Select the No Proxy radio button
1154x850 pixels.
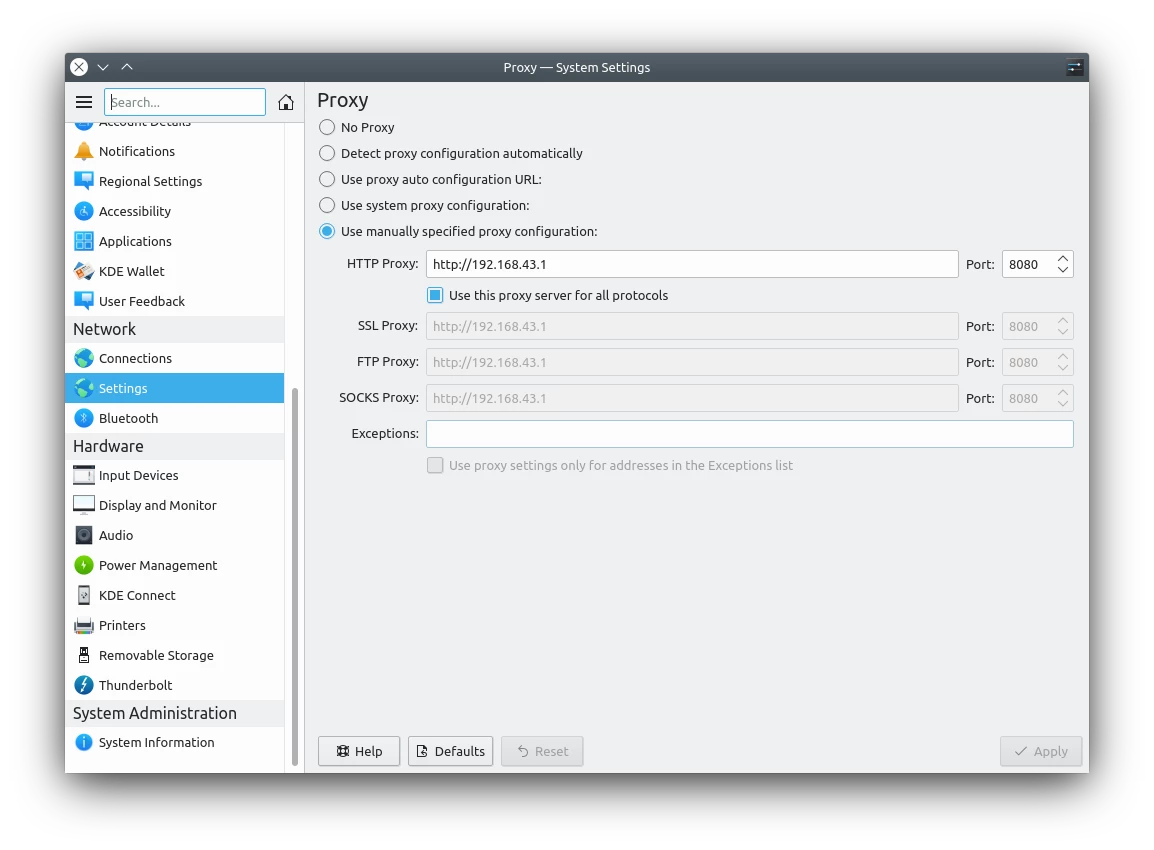(326, 127)
